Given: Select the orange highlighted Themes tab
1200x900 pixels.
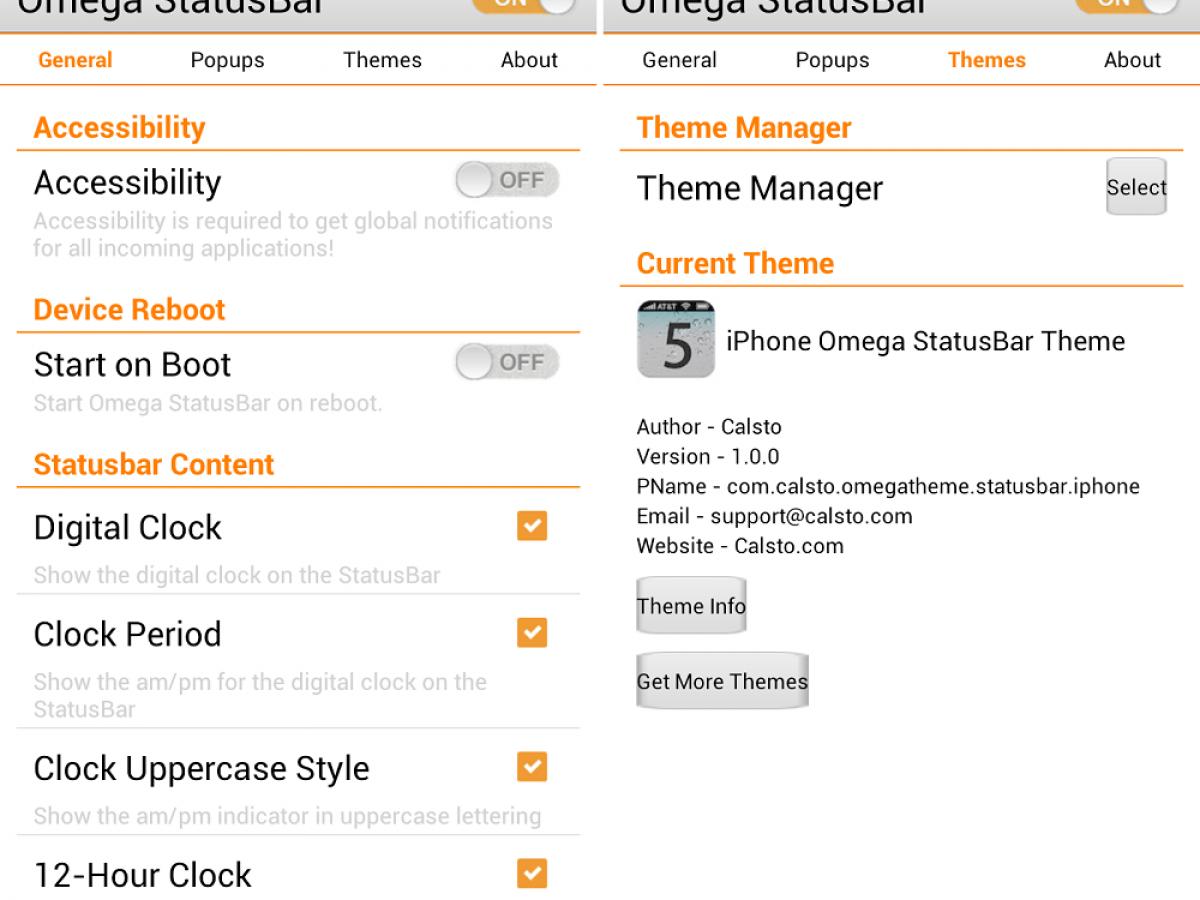Looking at the screenshot, I should pyautogui.click(x=986, y=60).
